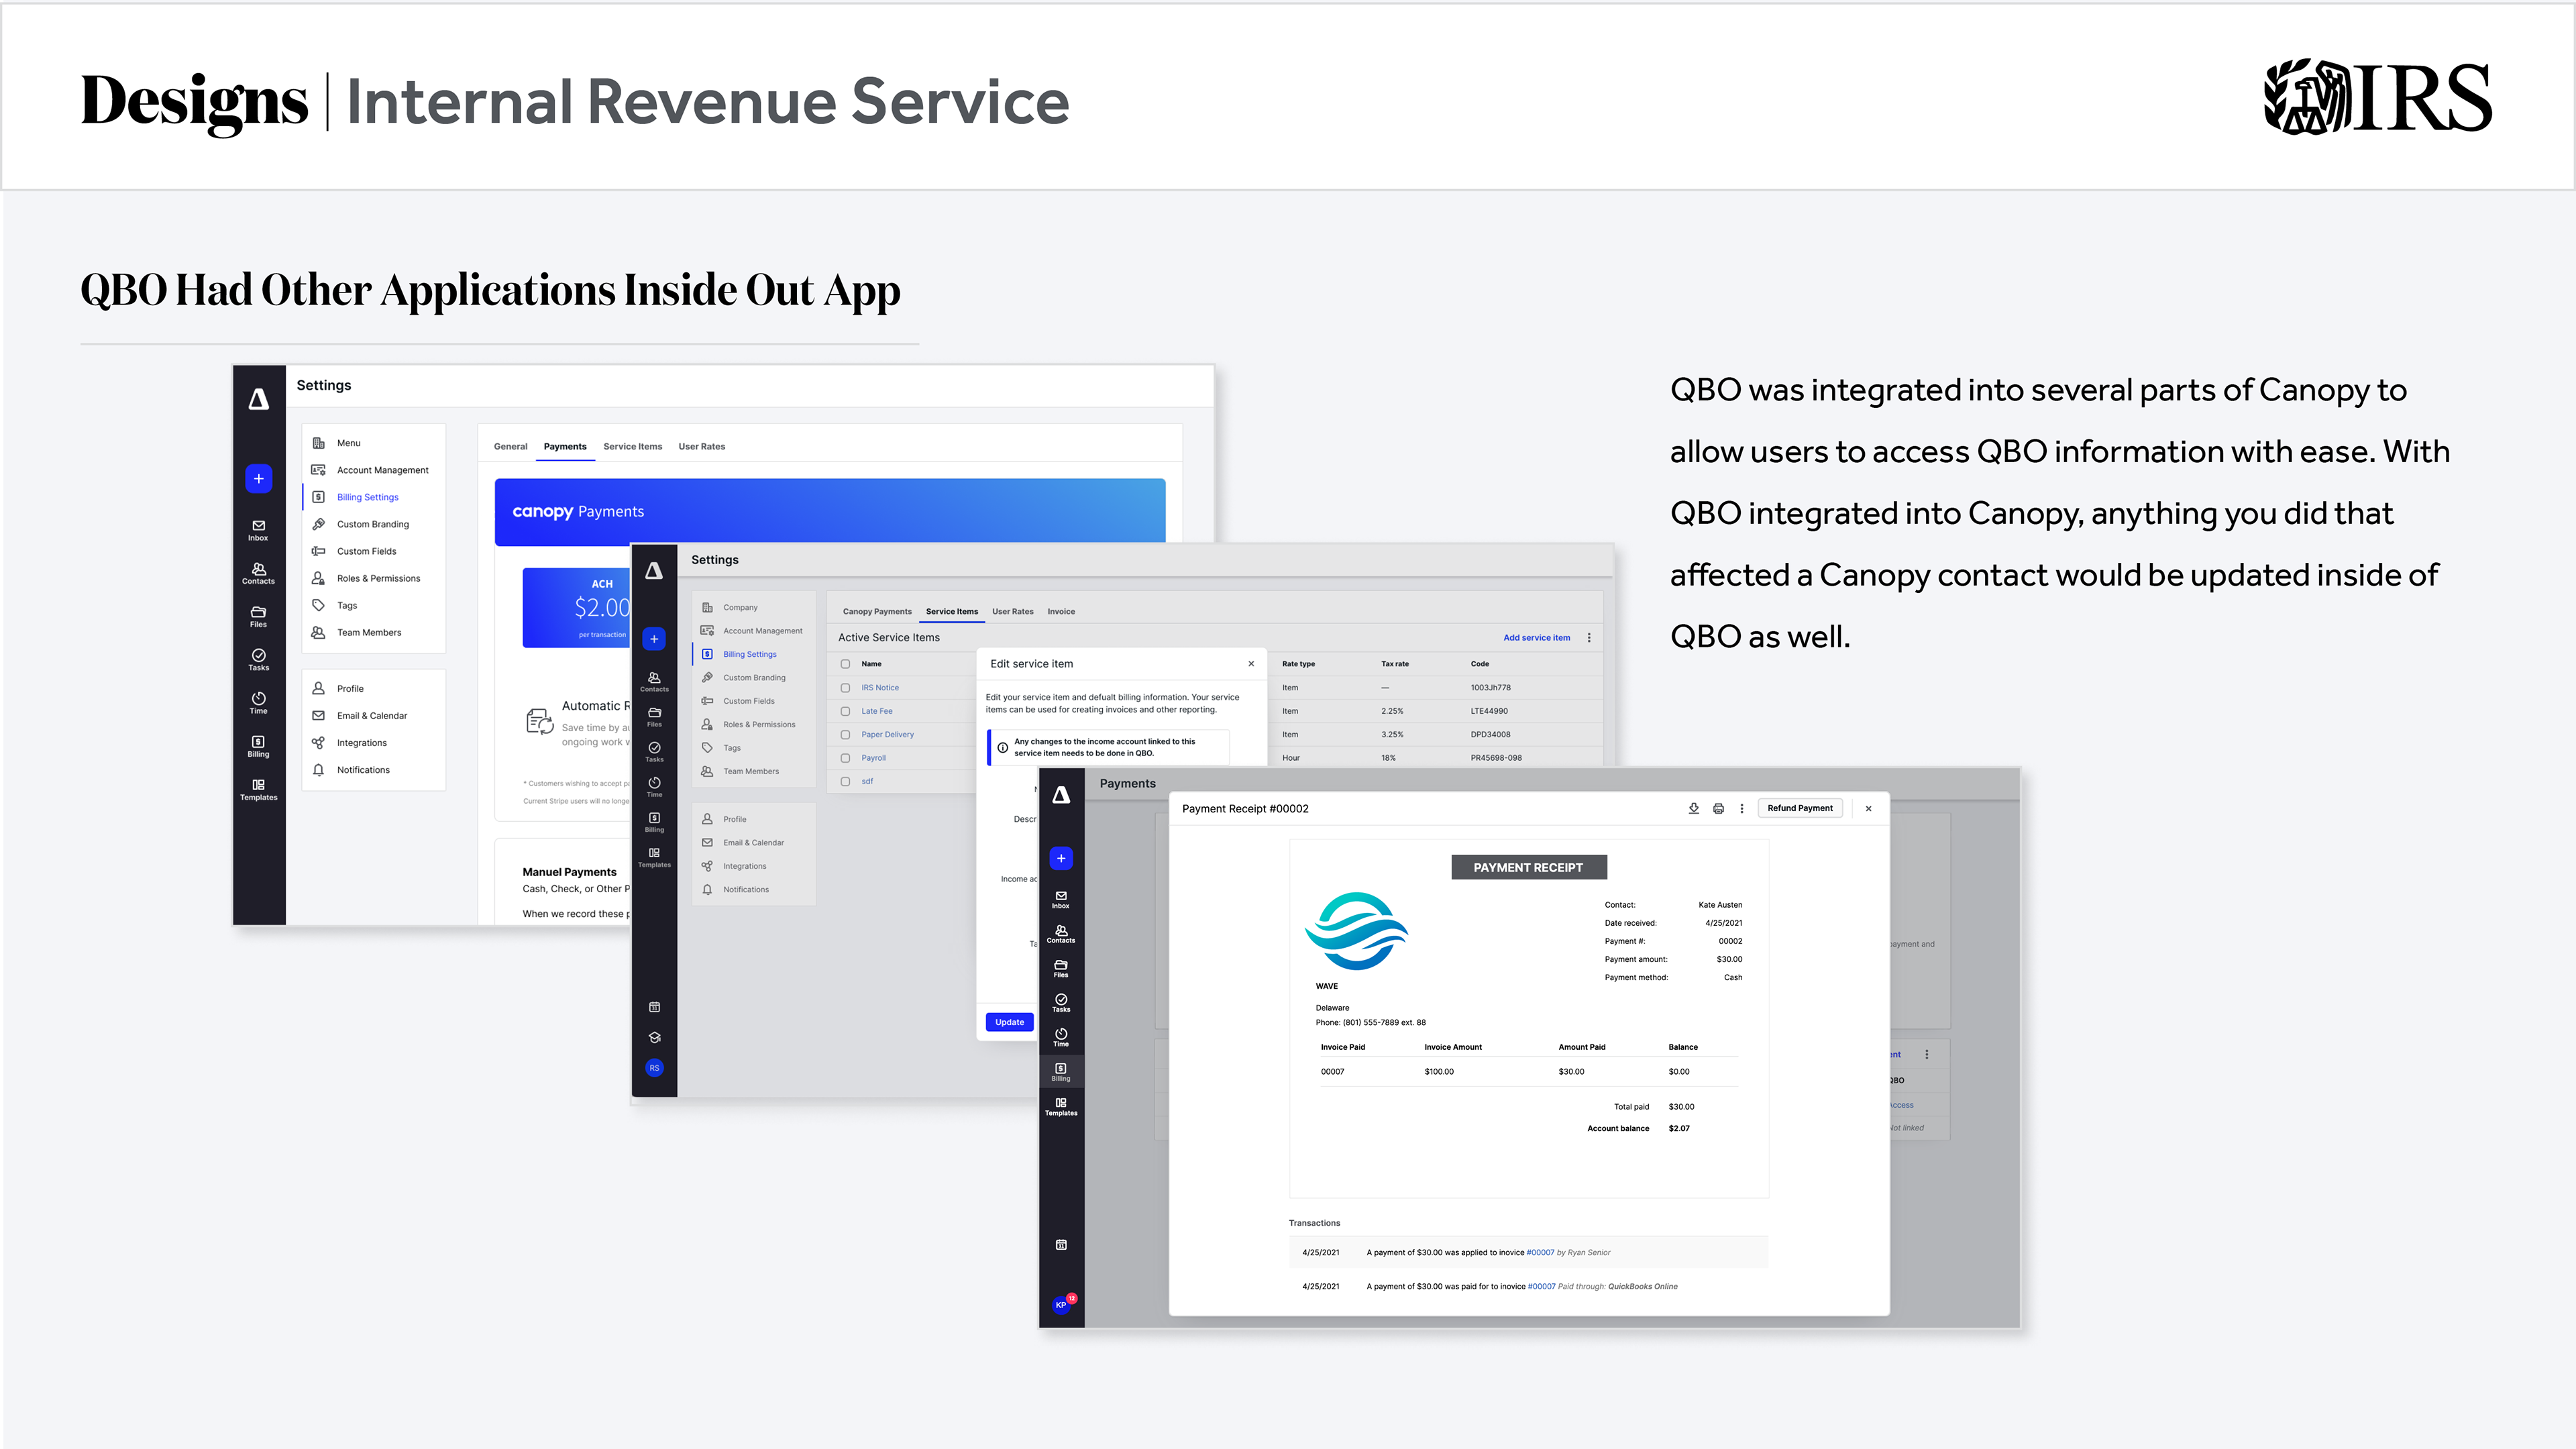This screenshot has height=1449, width=2576.
Task: Select Payments tab in back Settings window
Action: pyautogui.click(x=565, y=447)
